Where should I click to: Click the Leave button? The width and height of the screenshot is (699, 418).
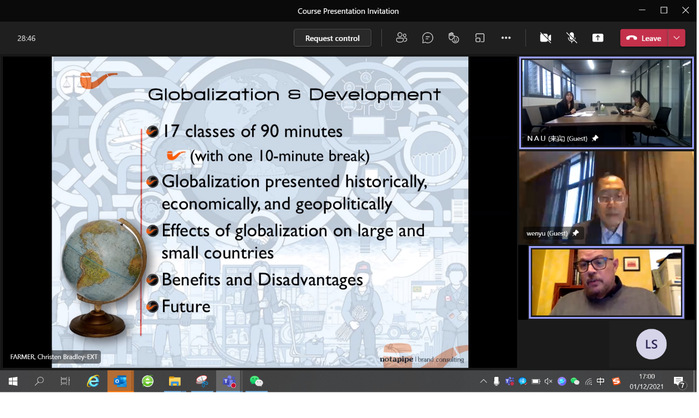(644, 38)
